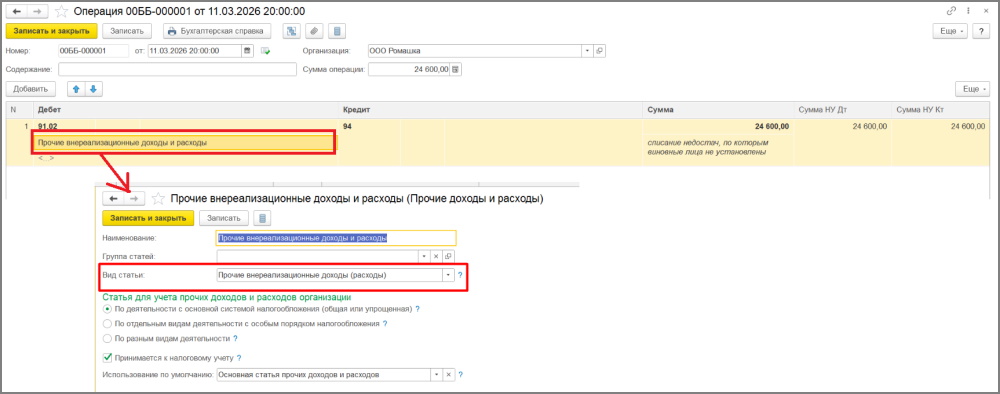Open the document movements icon beside Бухгалтерская справка
The image size is (1000, 394).
[291, 31]
